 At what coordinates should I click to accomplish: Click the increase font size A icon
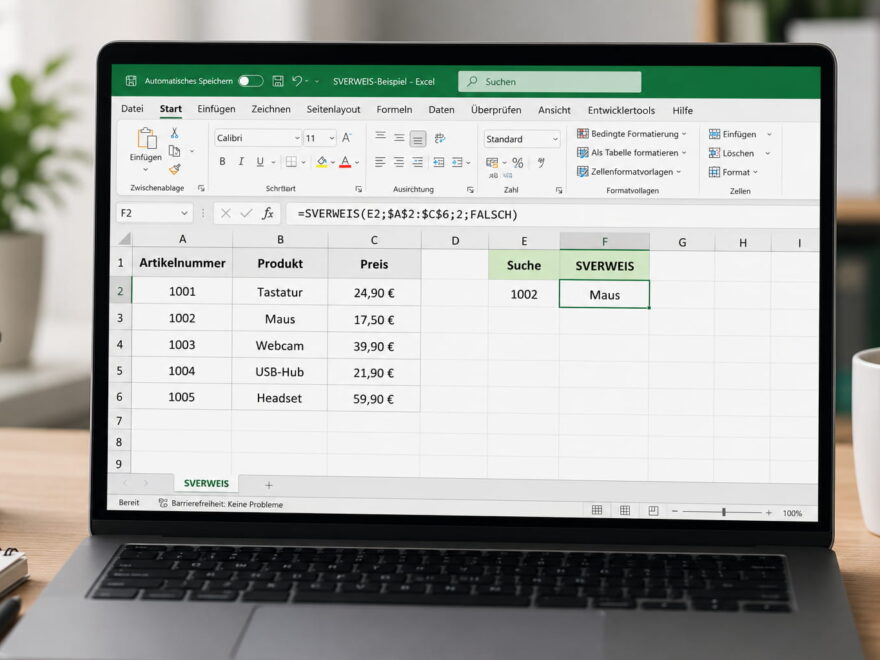(347, 138)
